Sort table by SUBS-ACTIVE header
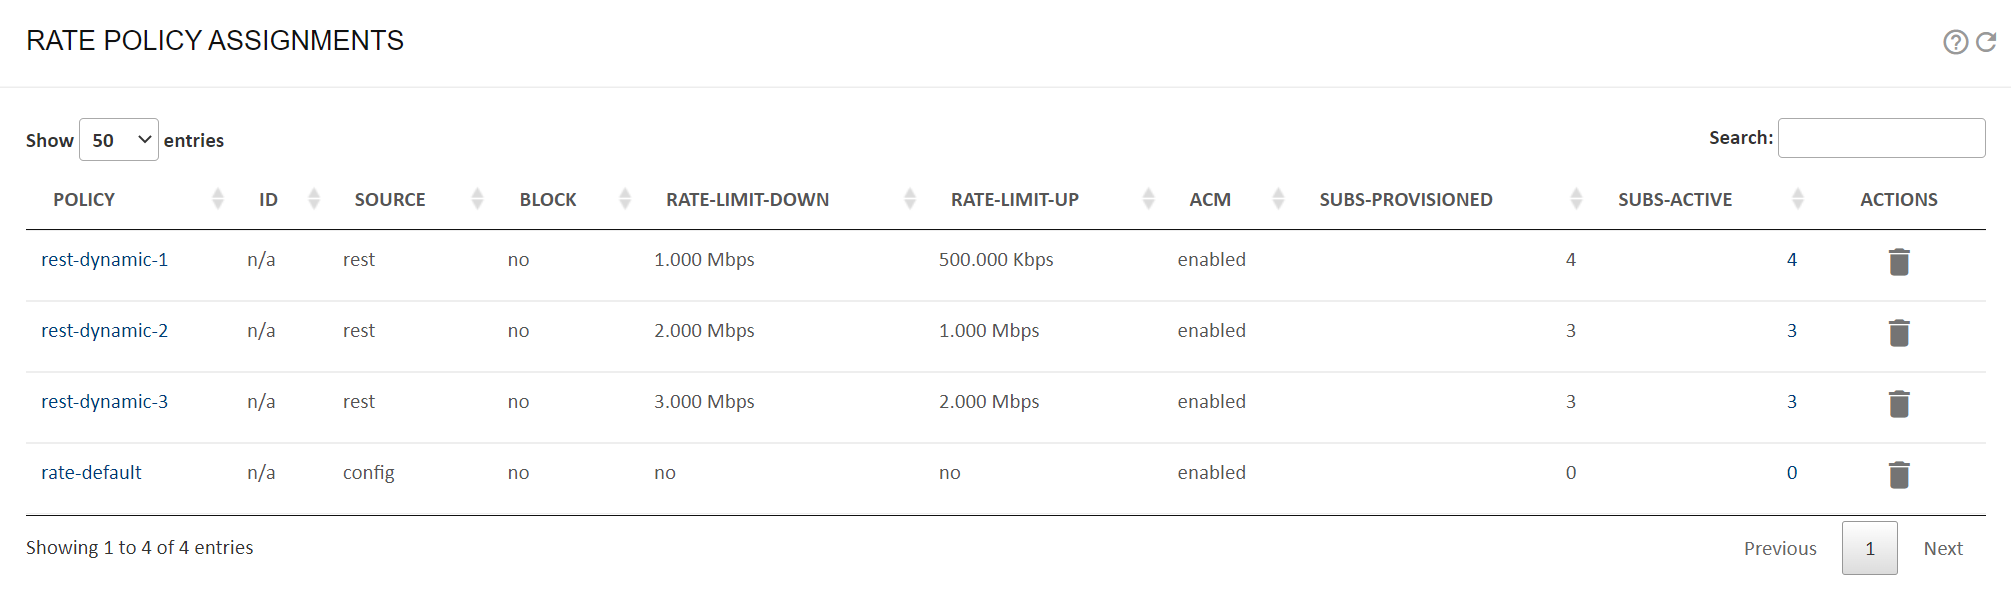This screenshot has width=2011, height=596. 1675,199
